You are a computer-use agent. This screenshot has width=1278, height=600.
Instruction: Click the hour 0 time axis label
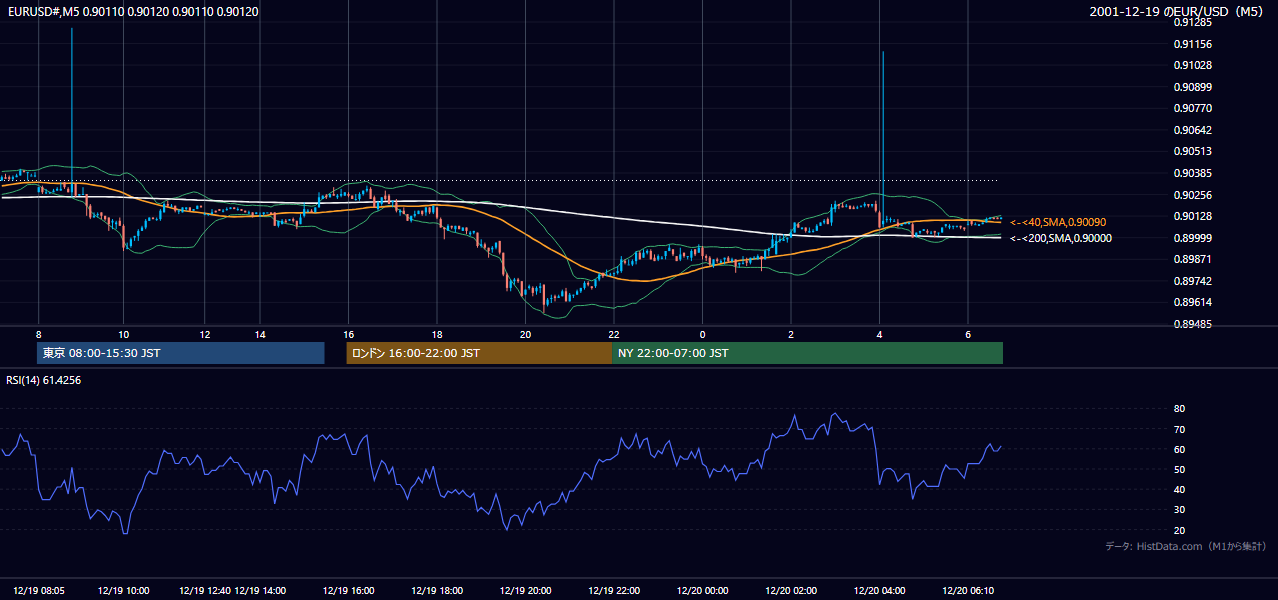pos(702,334)
